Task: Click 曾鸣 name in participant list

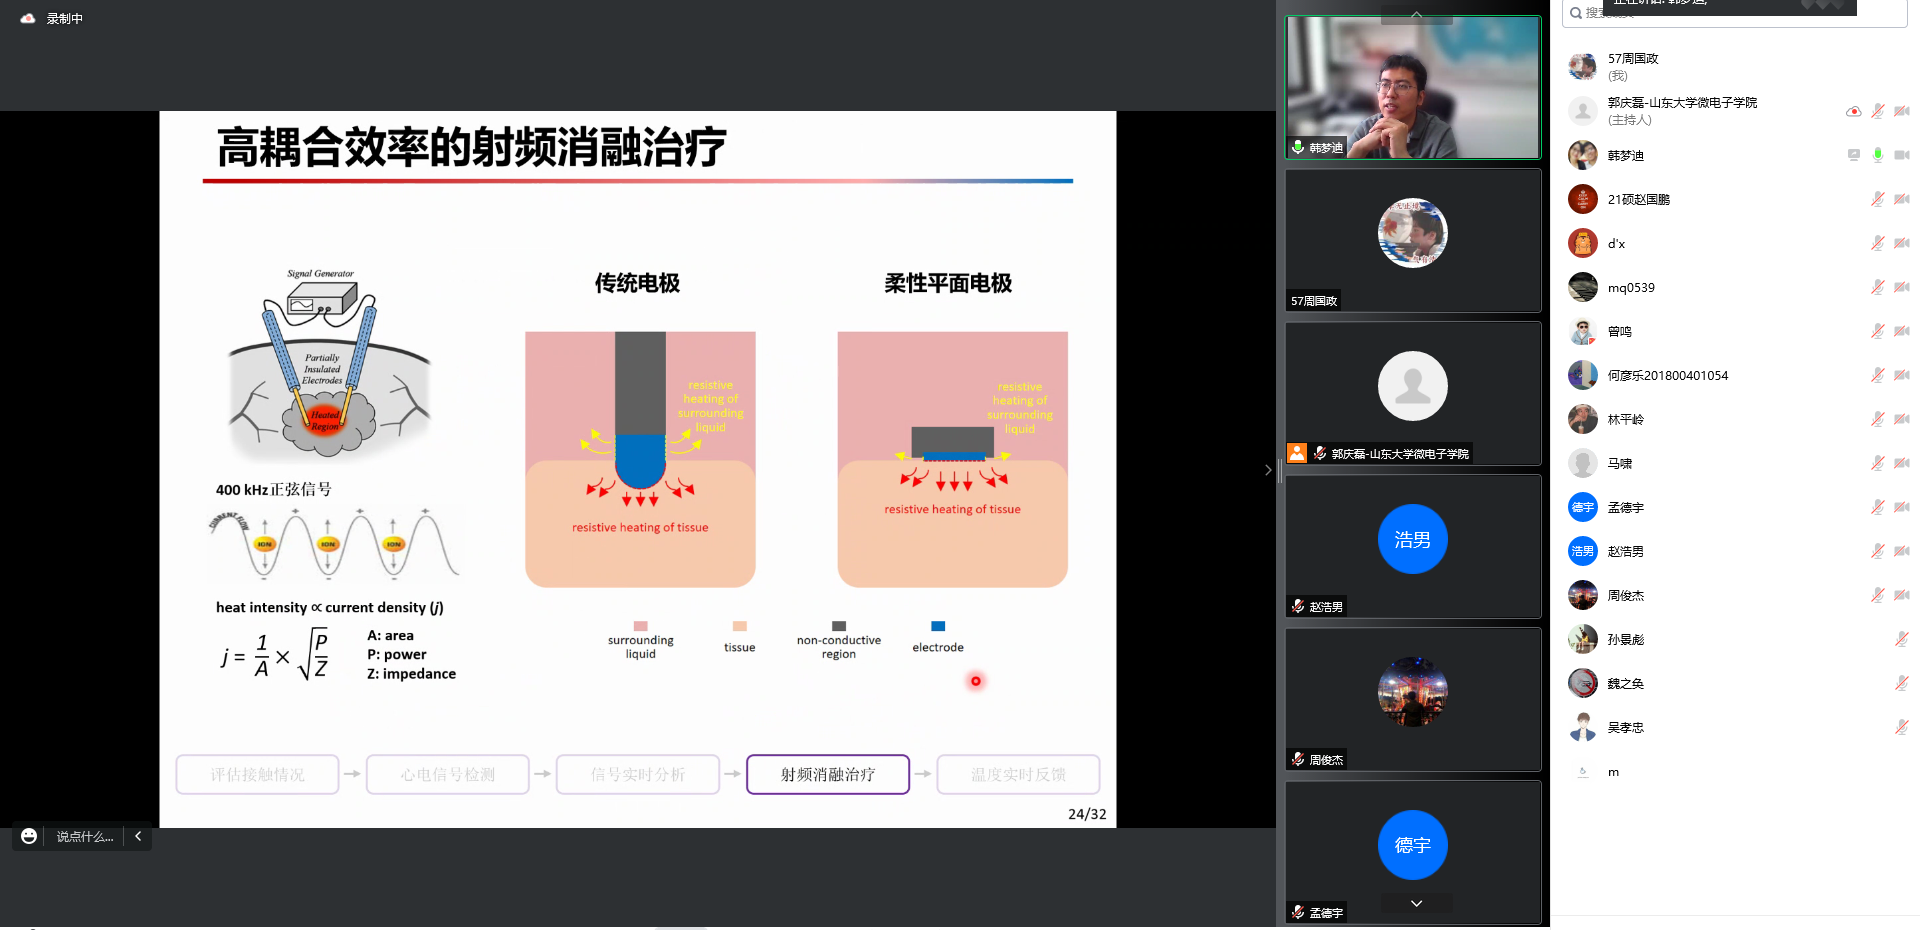Action: (x=1620, y=332)
